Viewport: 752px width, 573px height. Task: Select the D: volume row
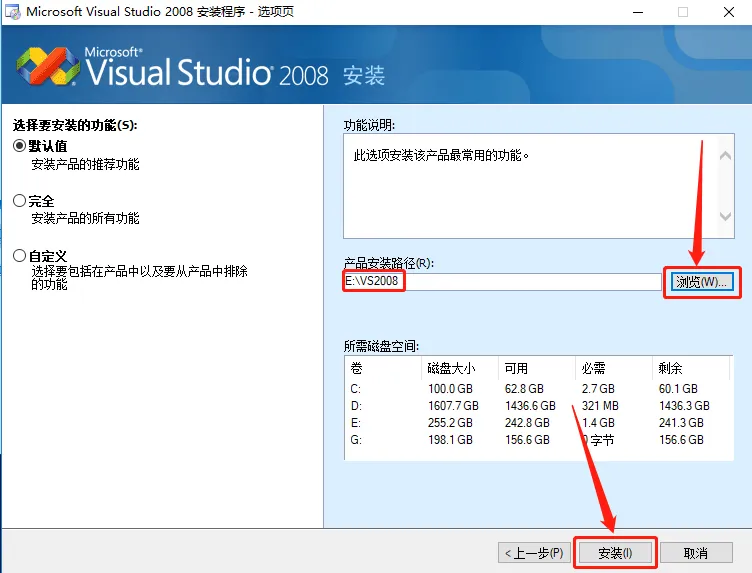coord(539,406)
